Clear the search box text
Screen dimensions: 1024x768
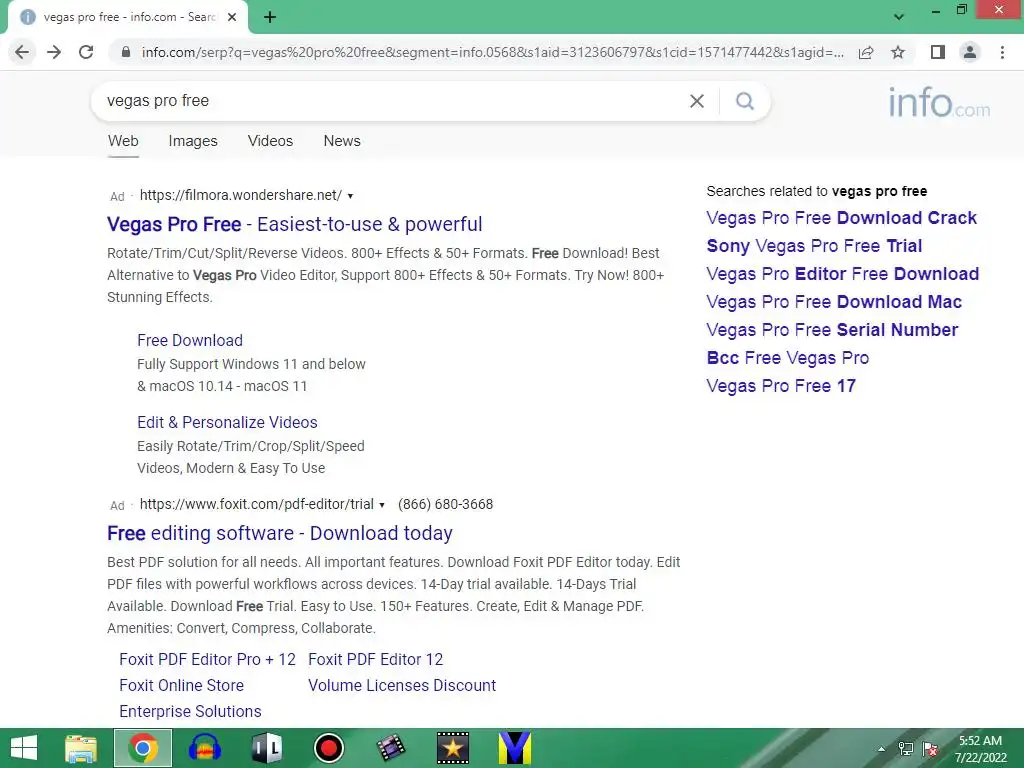[x=697, y=101]
